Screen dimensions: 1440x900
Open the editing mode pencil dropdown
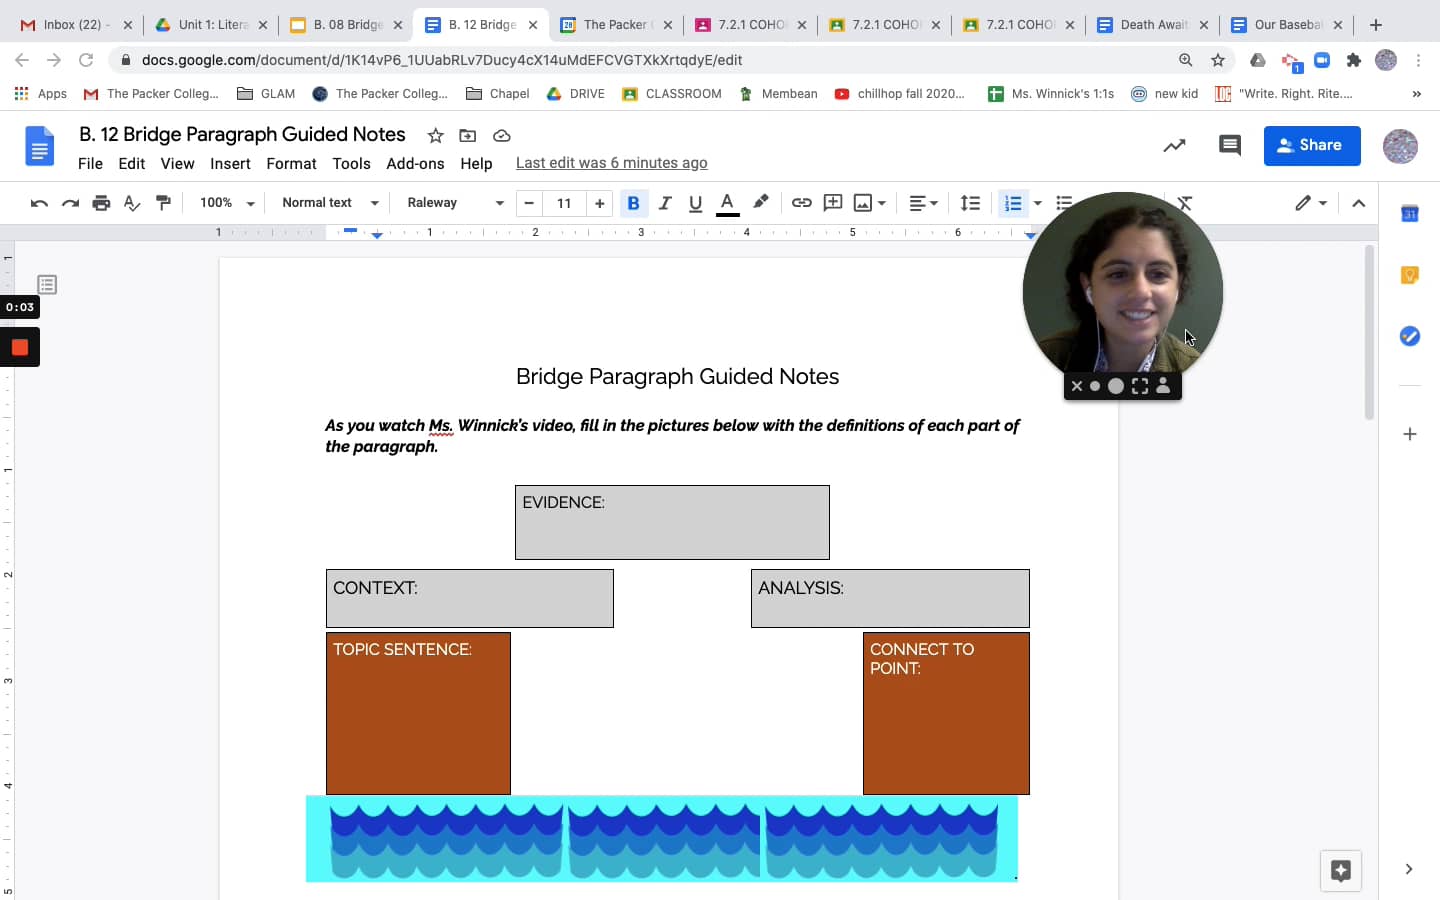click(x=1310, y=203)
